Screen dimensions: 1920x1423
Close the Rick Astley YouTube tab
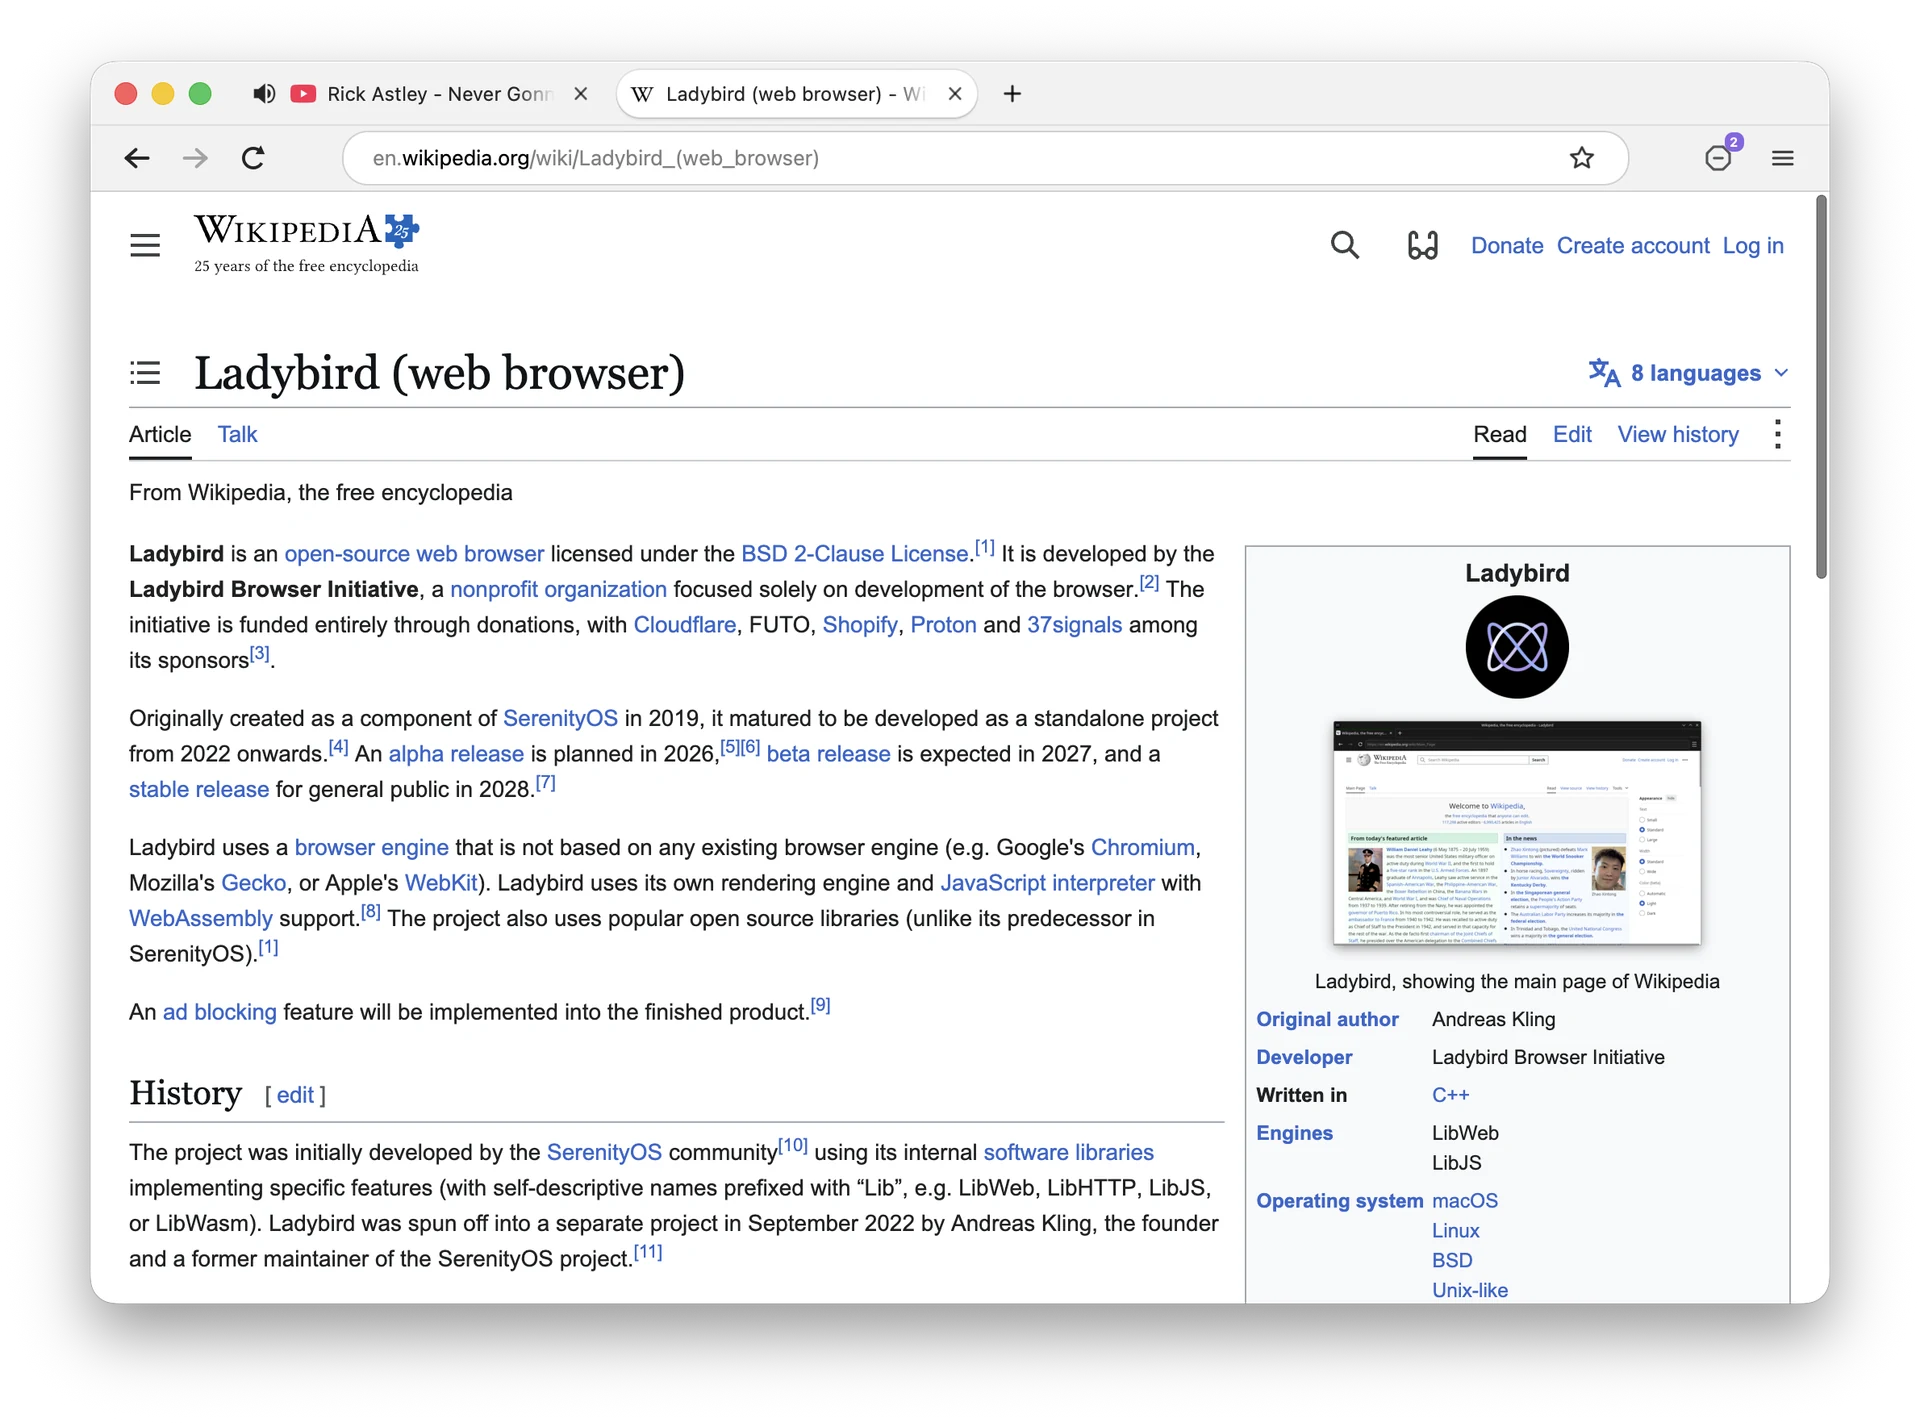[581, 94]
